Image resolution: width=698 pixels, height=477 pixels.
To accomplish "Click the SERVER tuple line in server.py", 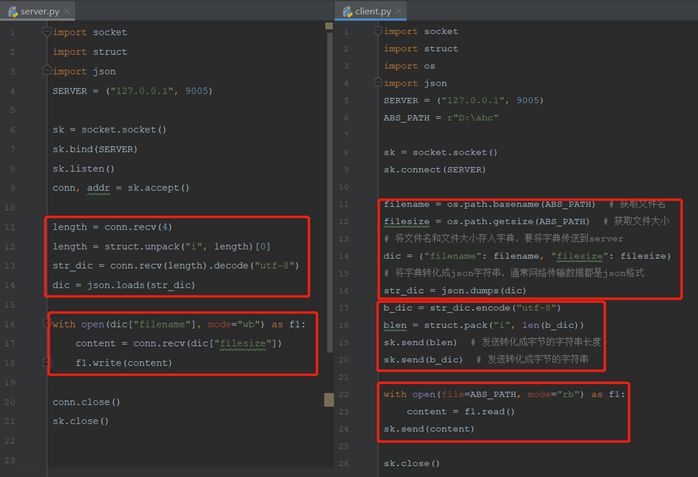I will [133, 91].
